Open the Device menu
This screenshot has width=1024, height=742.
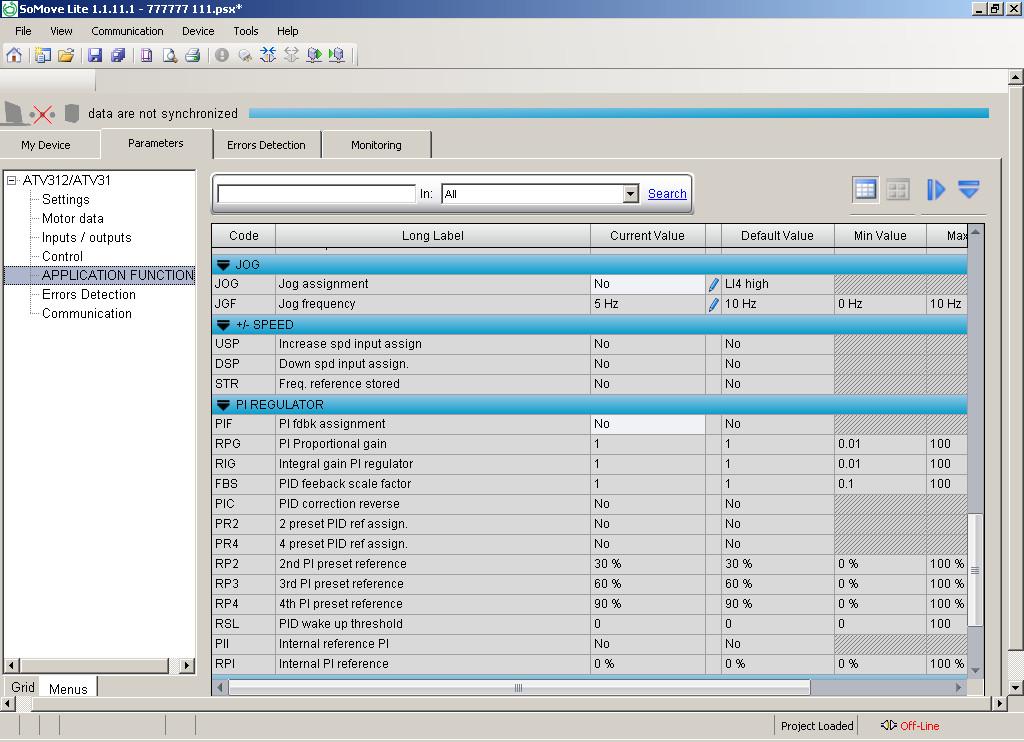(x=198, y=31)
